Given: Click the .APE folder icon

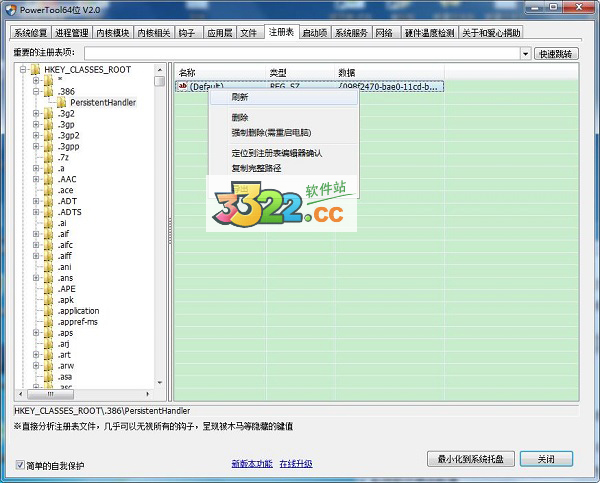Looking at the screenshot, I should point(48,289).
